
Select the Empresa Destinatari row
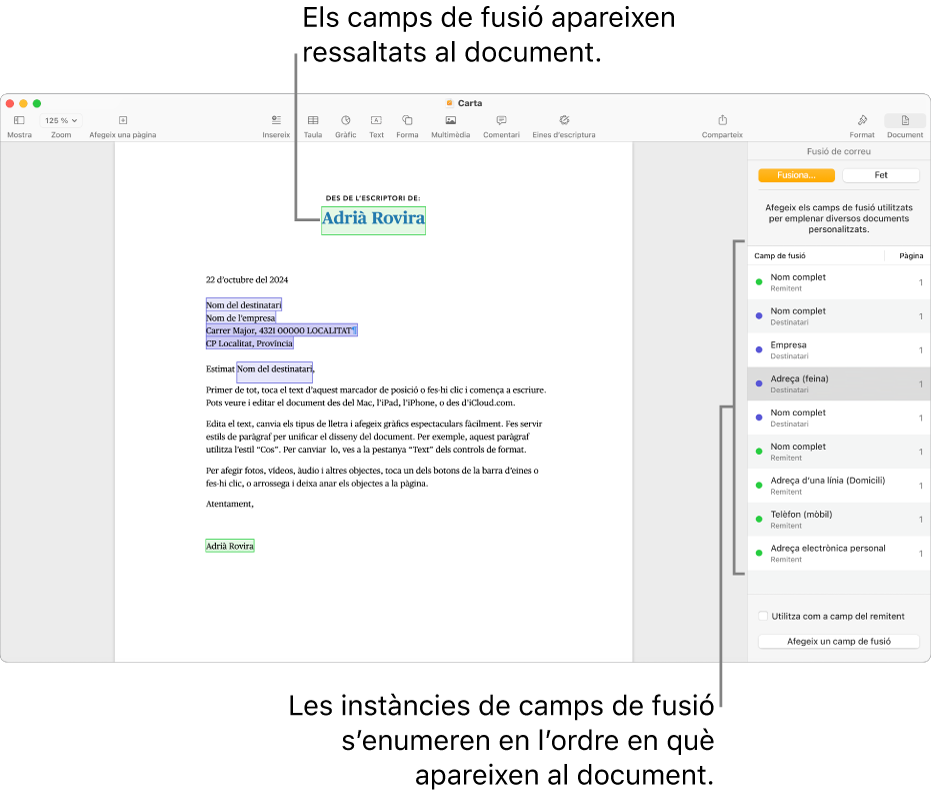[838, 350]
